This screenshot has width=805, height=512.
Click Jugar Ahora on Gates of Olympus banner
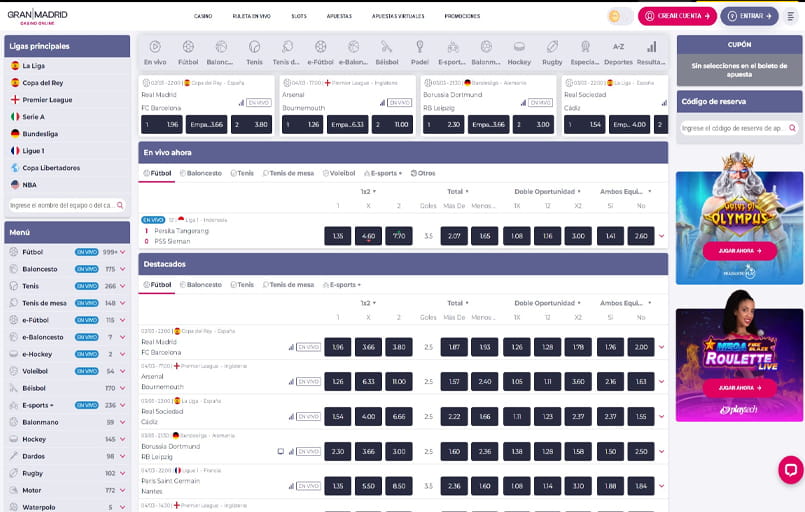(x=739, y=251)
